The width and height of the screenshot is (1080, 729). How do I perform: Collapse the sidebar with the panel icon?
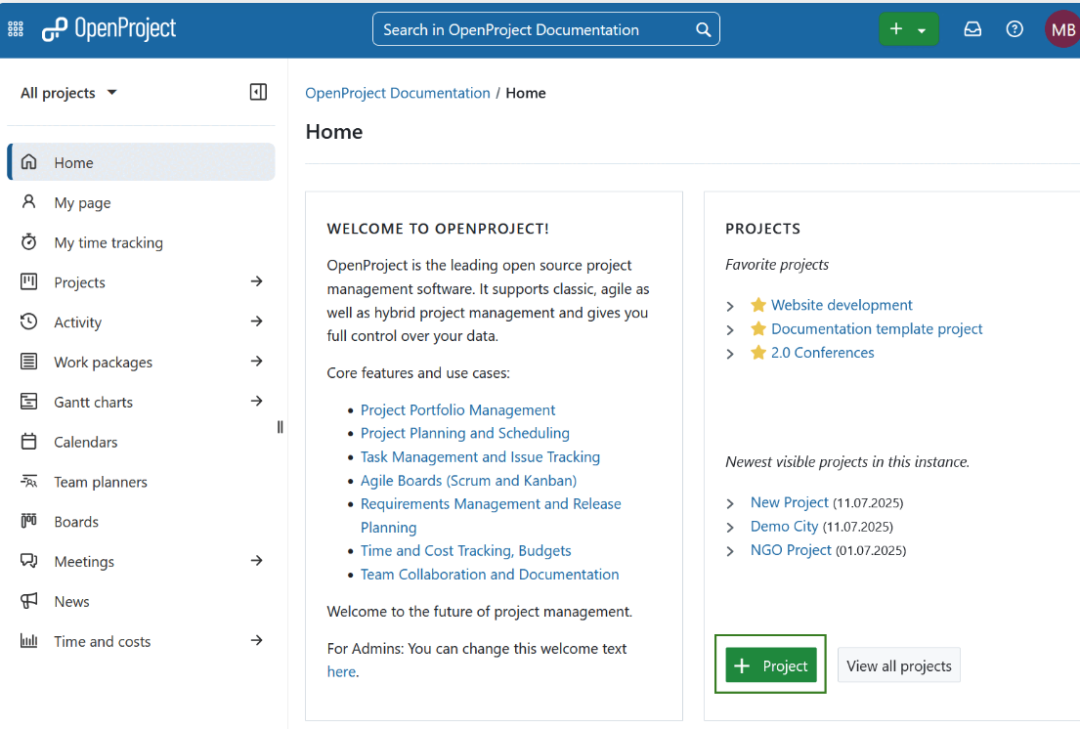tap(258, 92)
